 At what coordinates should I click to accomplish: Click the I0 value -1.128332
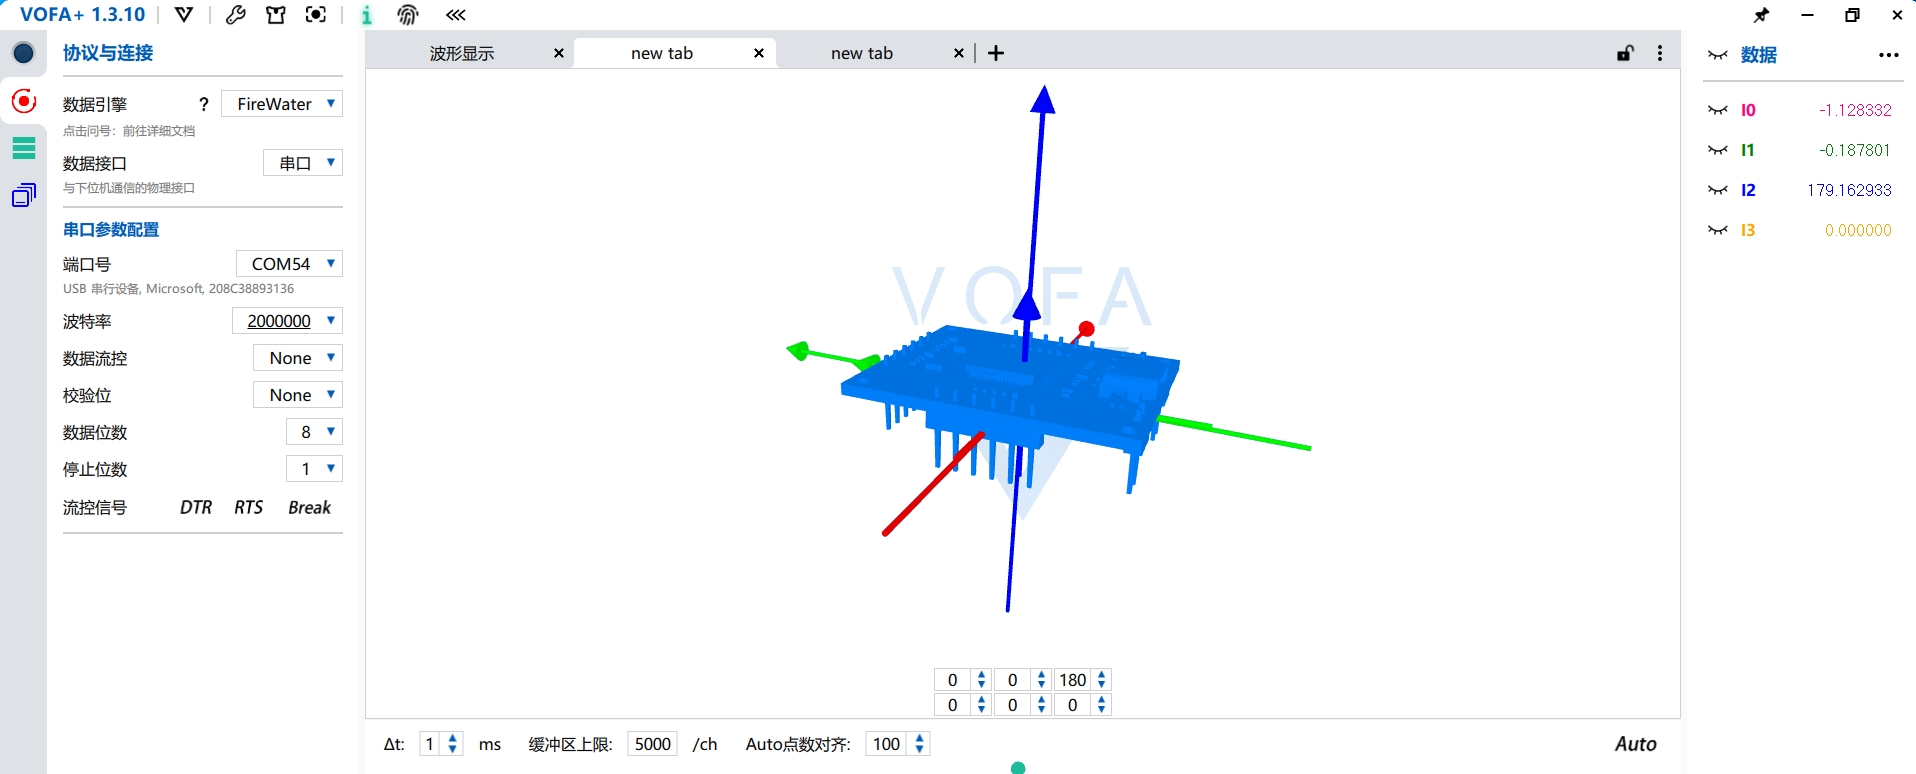pos(1855,110)
